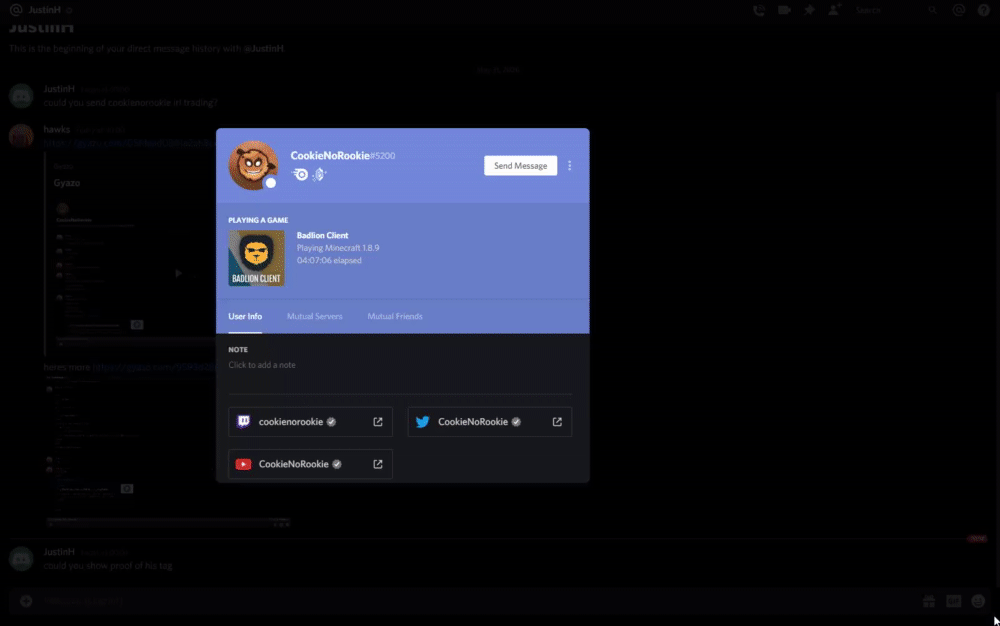Open the CookieNoRookie YouTube external link
Image resolution: width=1000 pixels, height=626 pixels.
pyautogui.click(x=378, y=464)
